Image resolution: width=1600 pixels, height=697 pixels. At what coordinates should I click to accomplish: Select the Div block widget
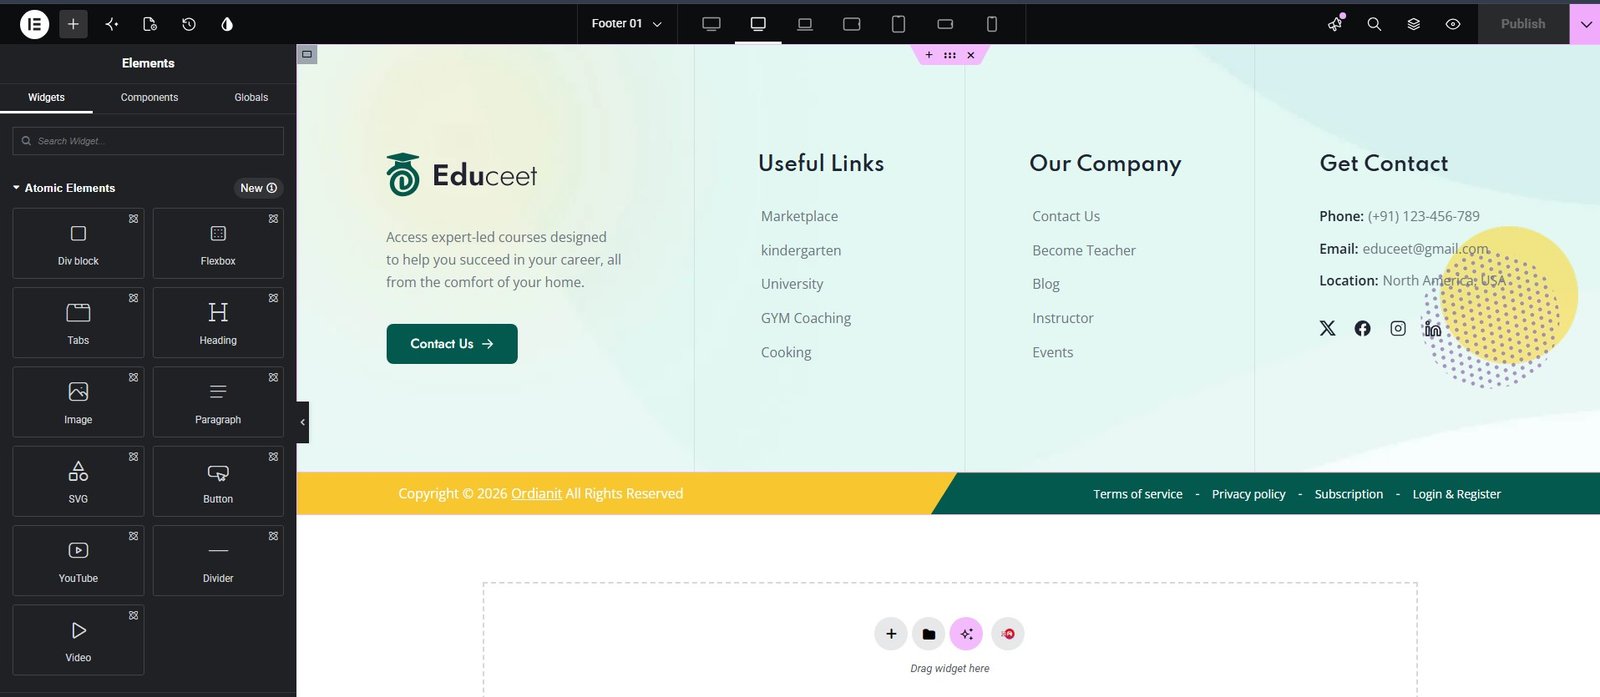[x=78, y=243]
